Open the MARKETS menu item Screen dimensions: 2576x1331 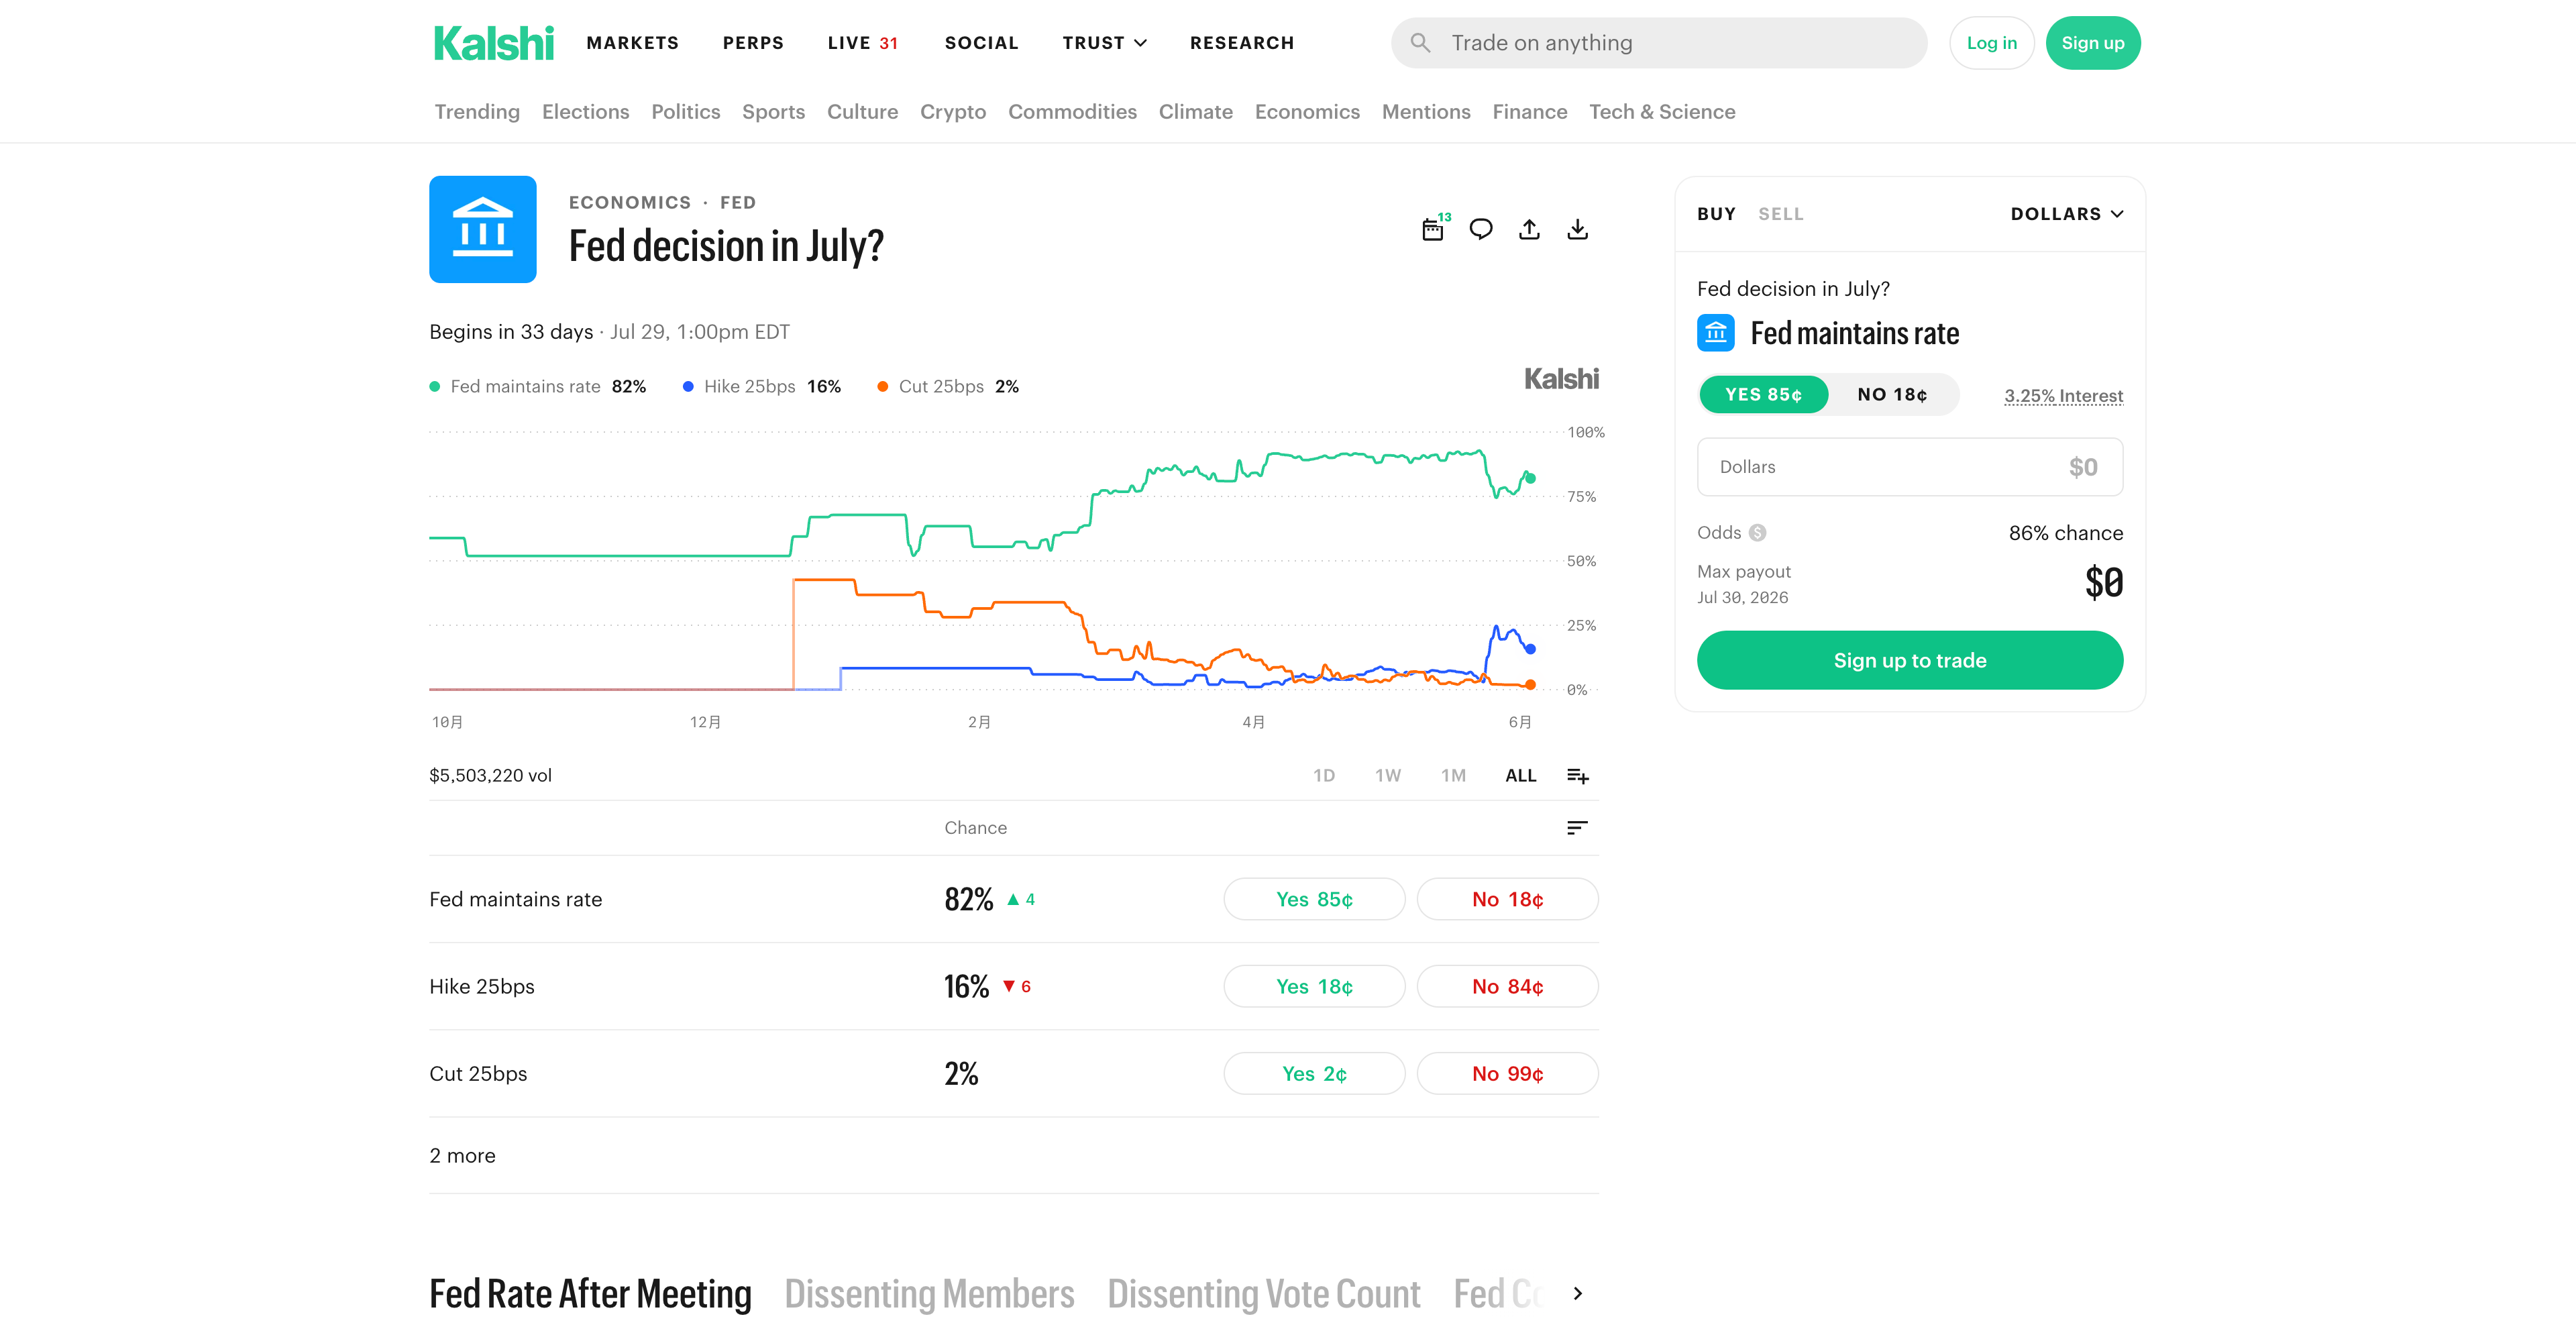[632, 43]
